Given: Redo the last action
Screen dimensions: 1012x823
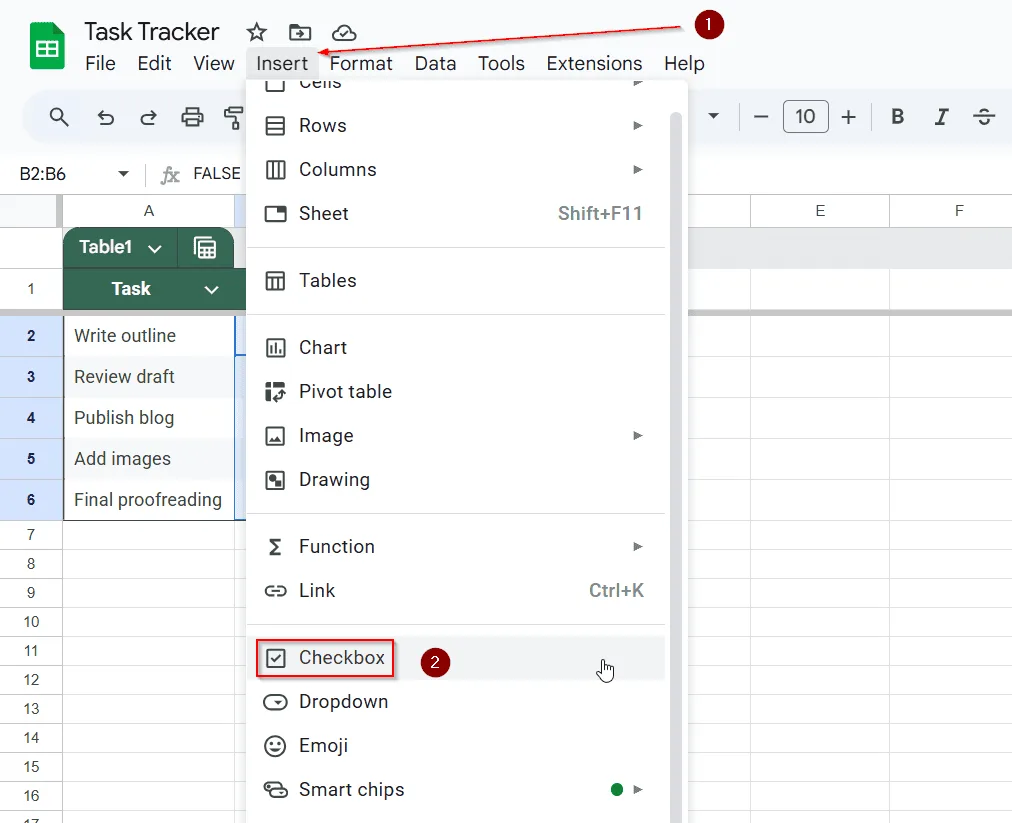Looking at the screenshot, I should [148, 117].
